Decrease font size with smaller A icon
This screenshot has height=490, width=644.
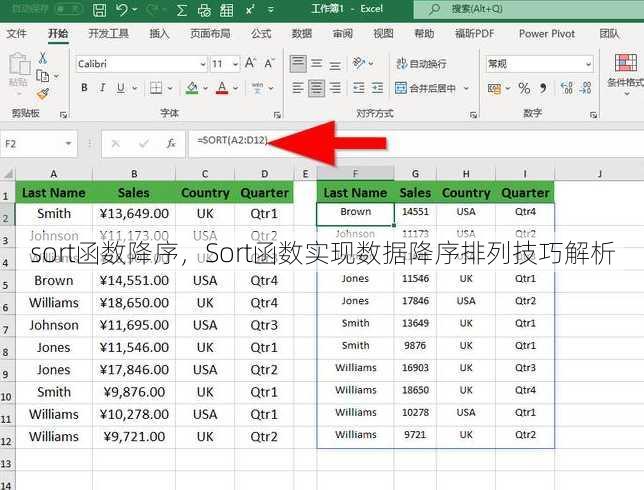tap(269, 63)
